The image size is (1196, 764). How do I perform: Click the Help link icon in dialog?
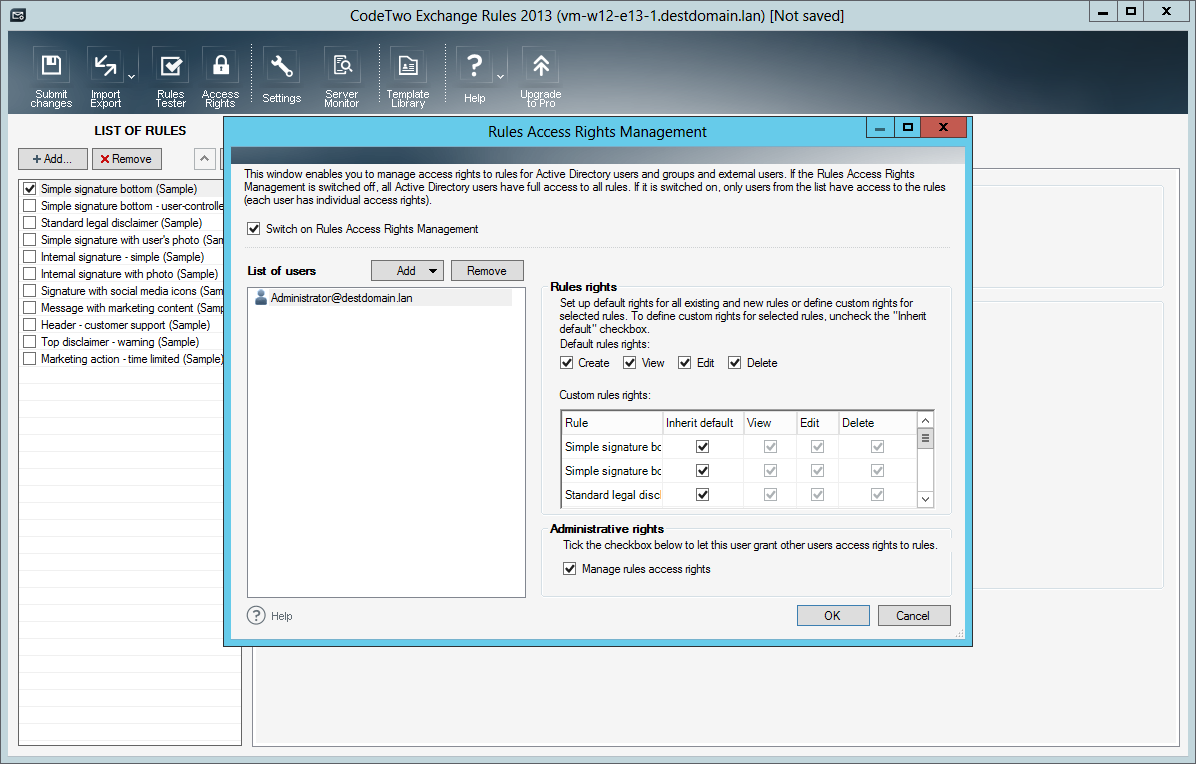pos(256,615)
